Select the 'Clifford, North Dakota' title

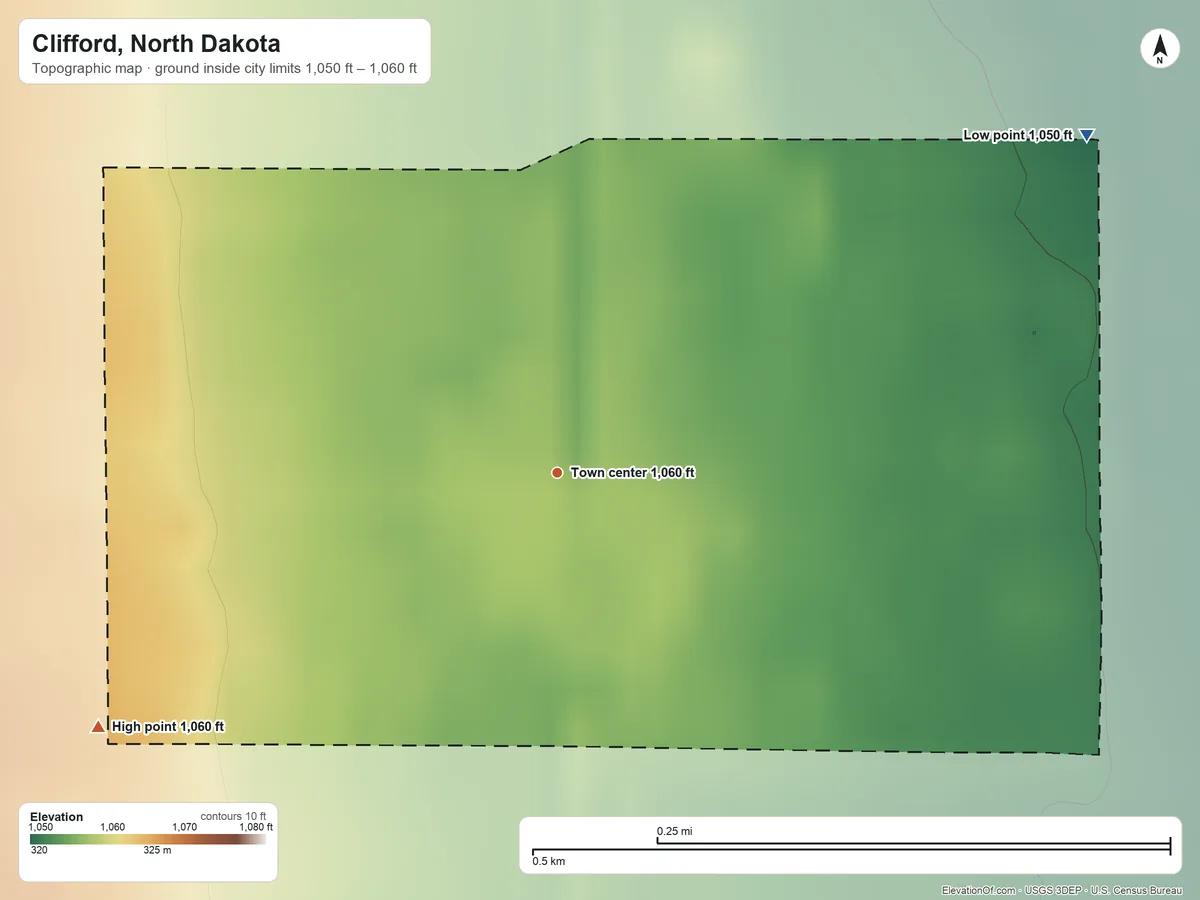click(x=156, y=44)
